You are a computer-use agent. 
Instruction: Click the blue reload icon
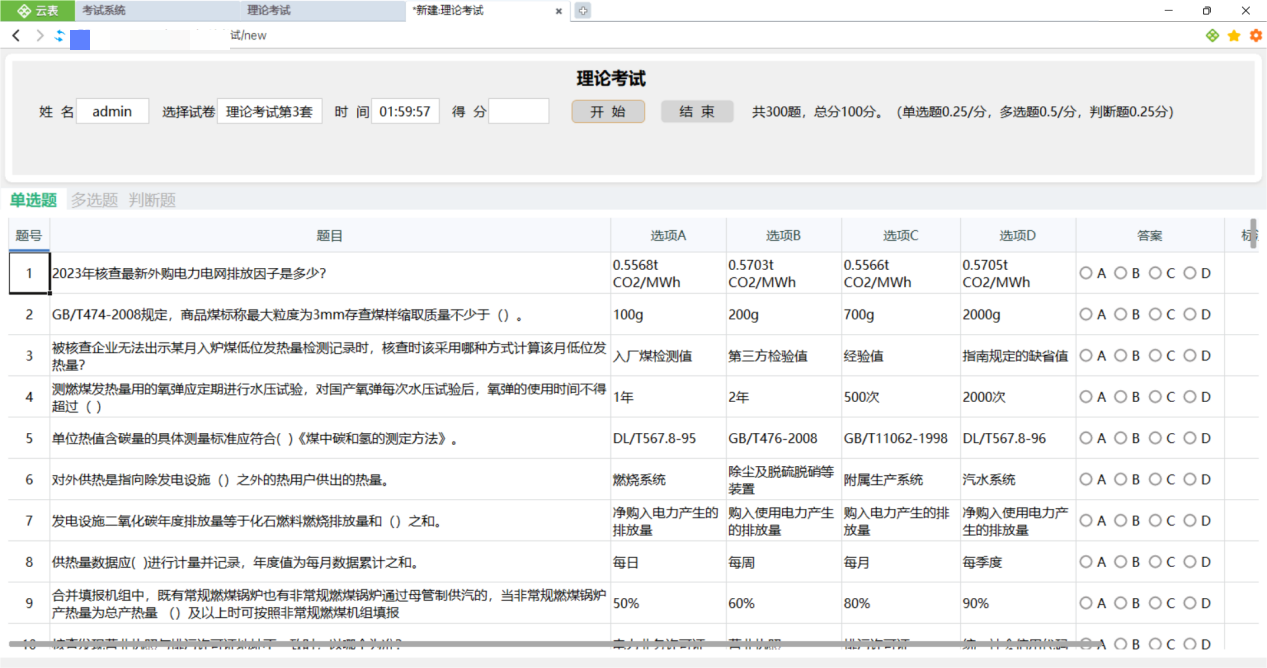pos(59,36)
